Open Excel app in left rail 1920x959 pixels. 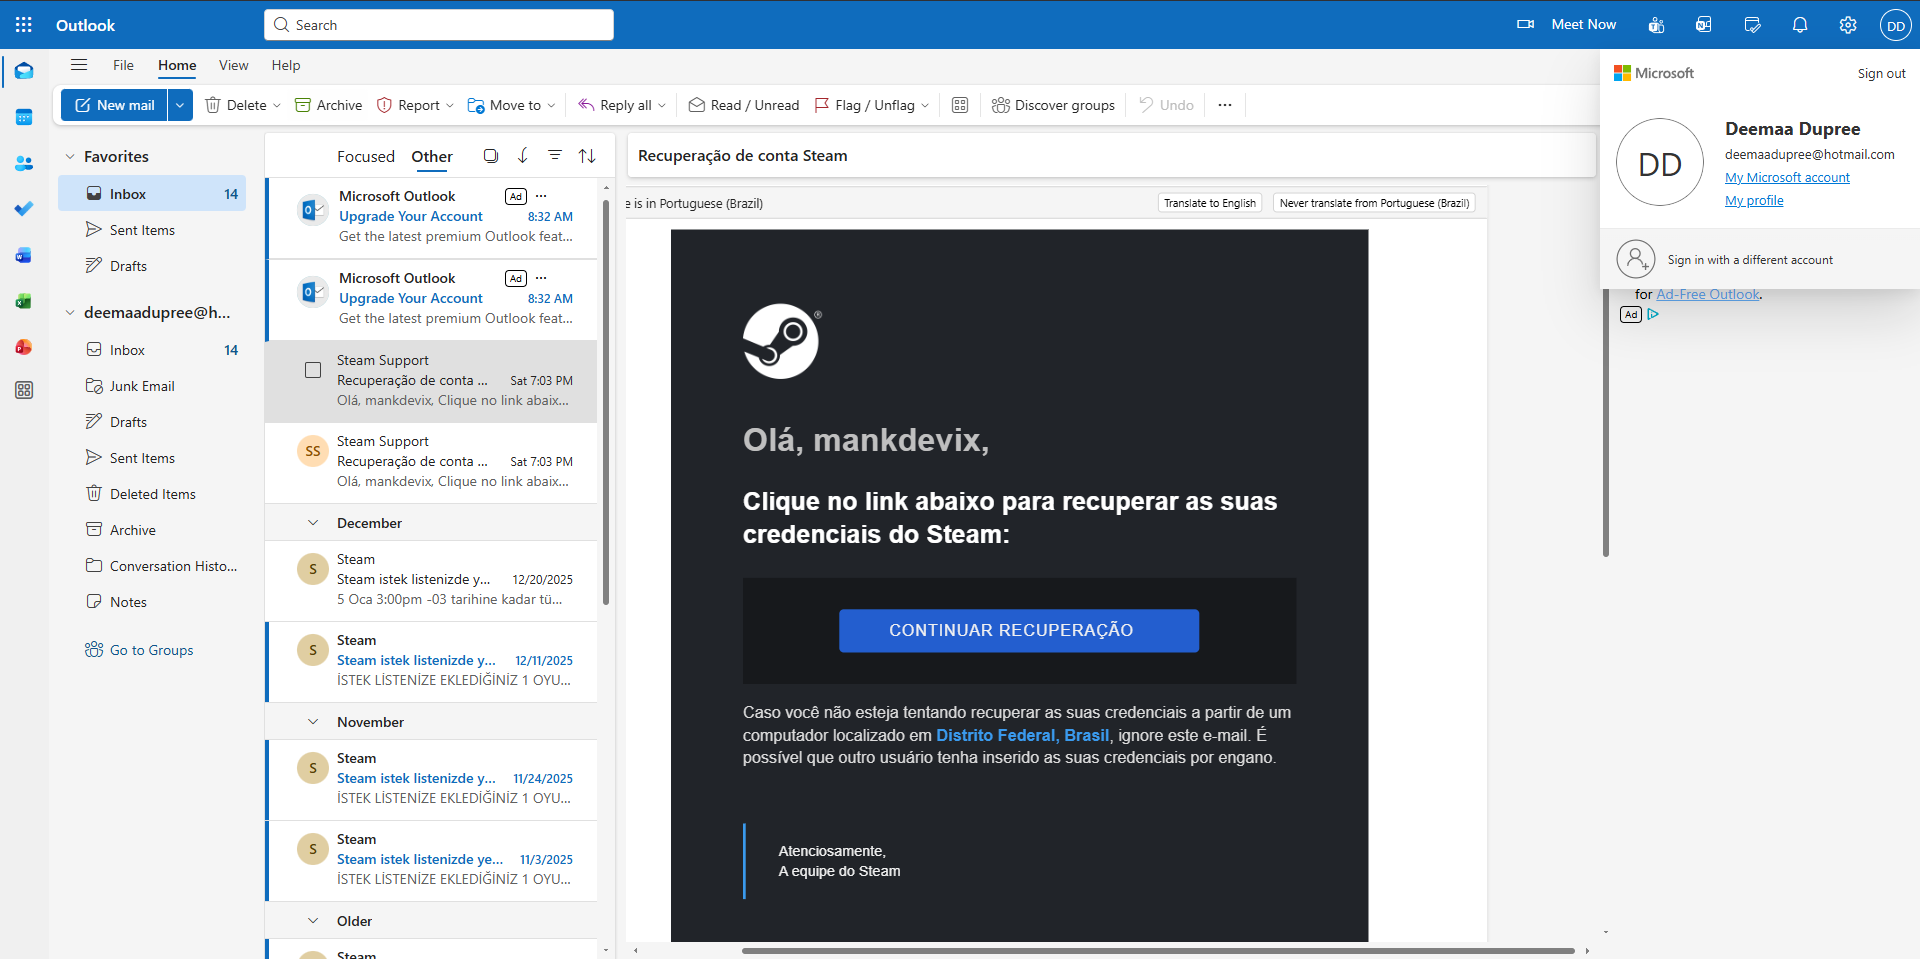pos(24,301)
